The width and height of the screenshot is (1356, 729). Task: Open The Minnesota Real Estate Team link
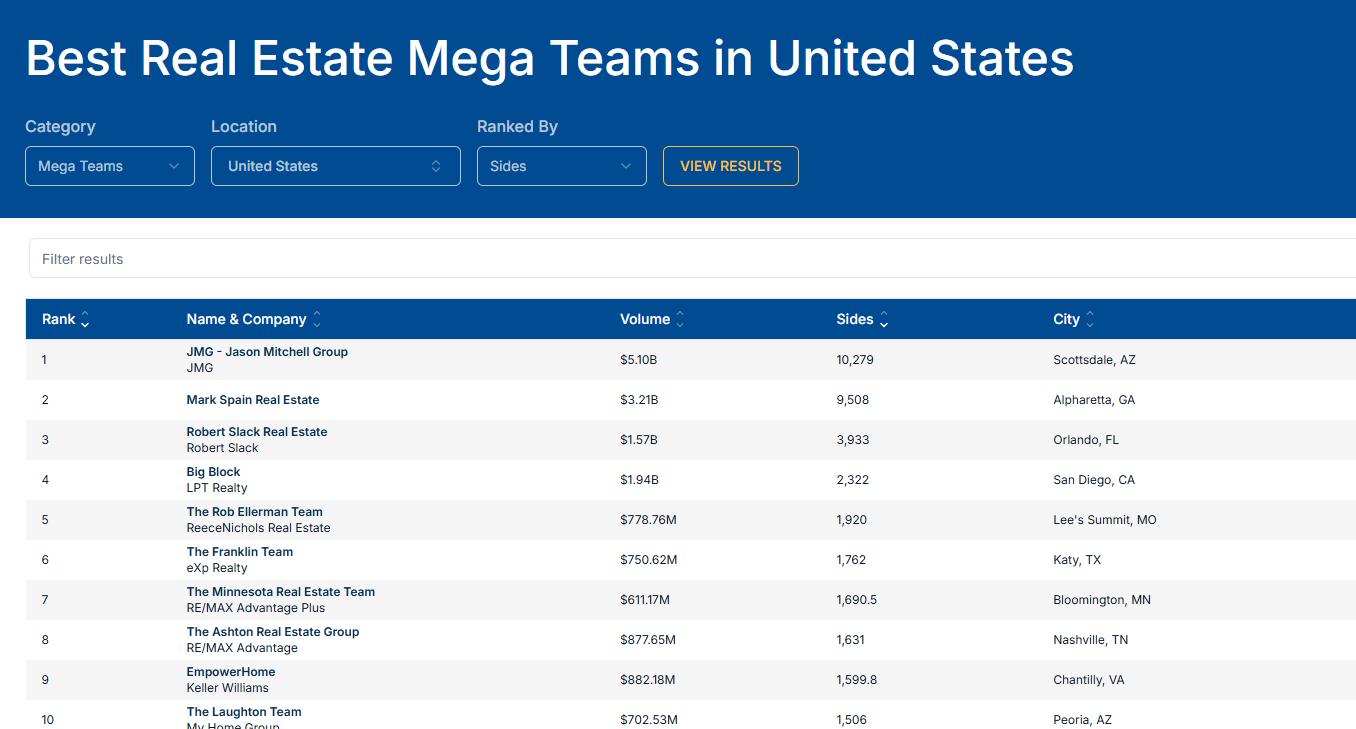[x=280, y=592]
